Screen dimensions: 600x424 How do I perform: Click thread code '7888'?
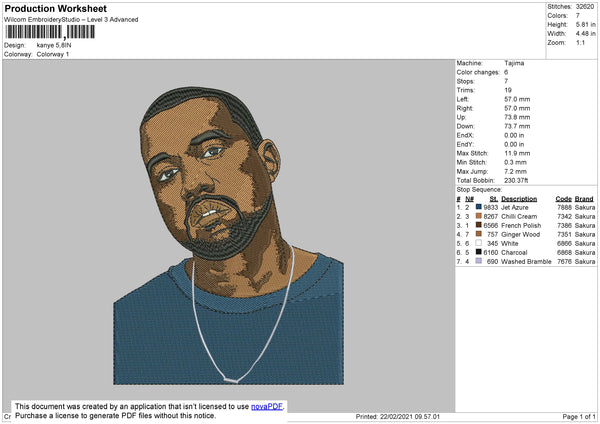tap(564, 207)
